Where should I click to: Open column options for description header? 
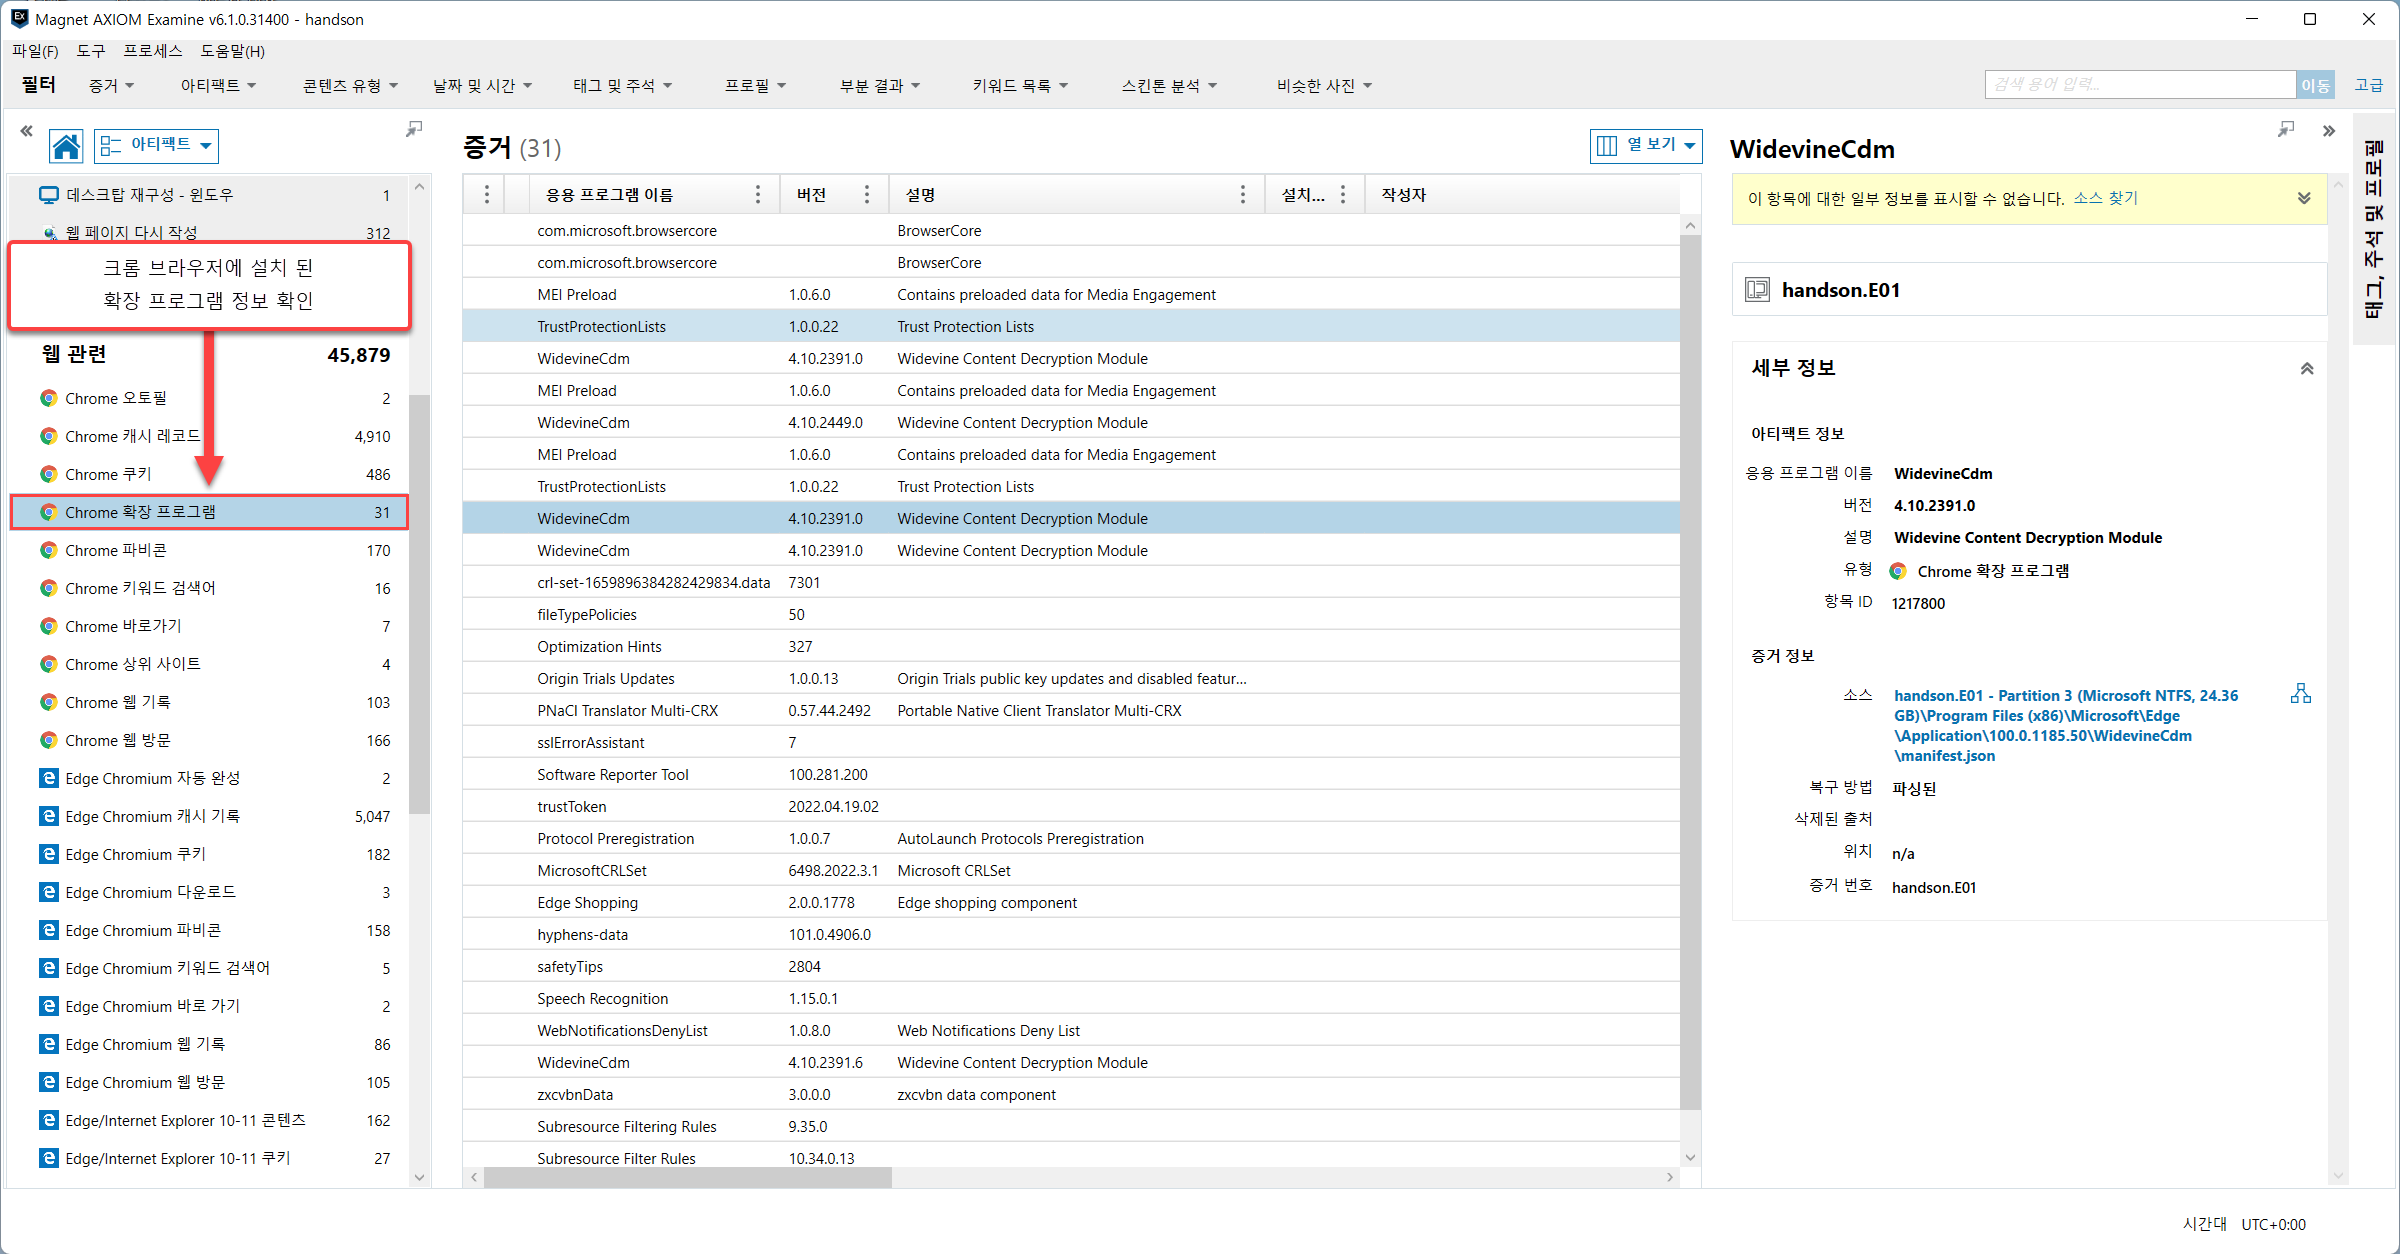point(1243,194)
